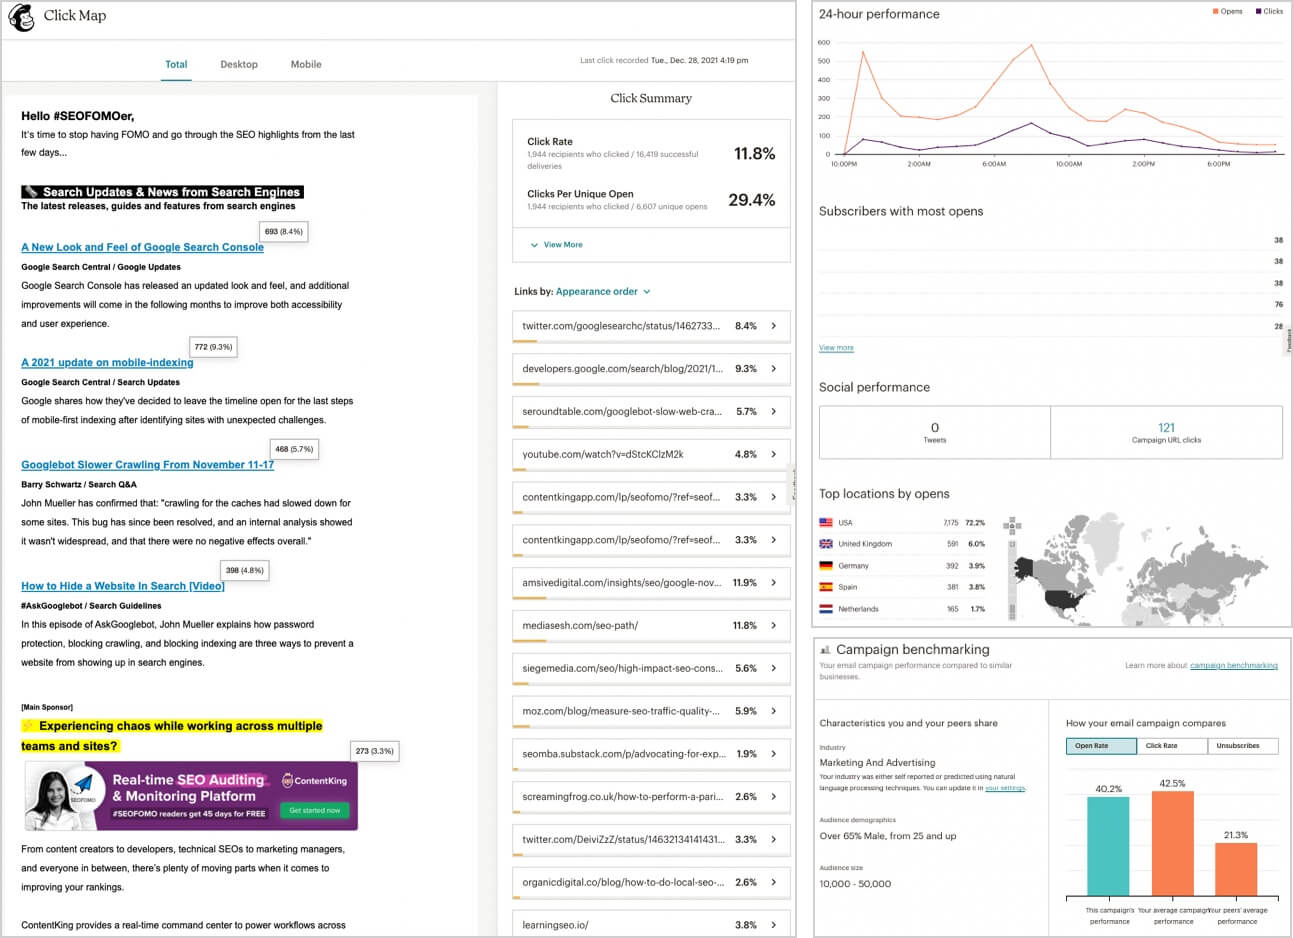Open arrow for youtube.com/watch link row
This screenshot has width=1293, height=938.
774,454
